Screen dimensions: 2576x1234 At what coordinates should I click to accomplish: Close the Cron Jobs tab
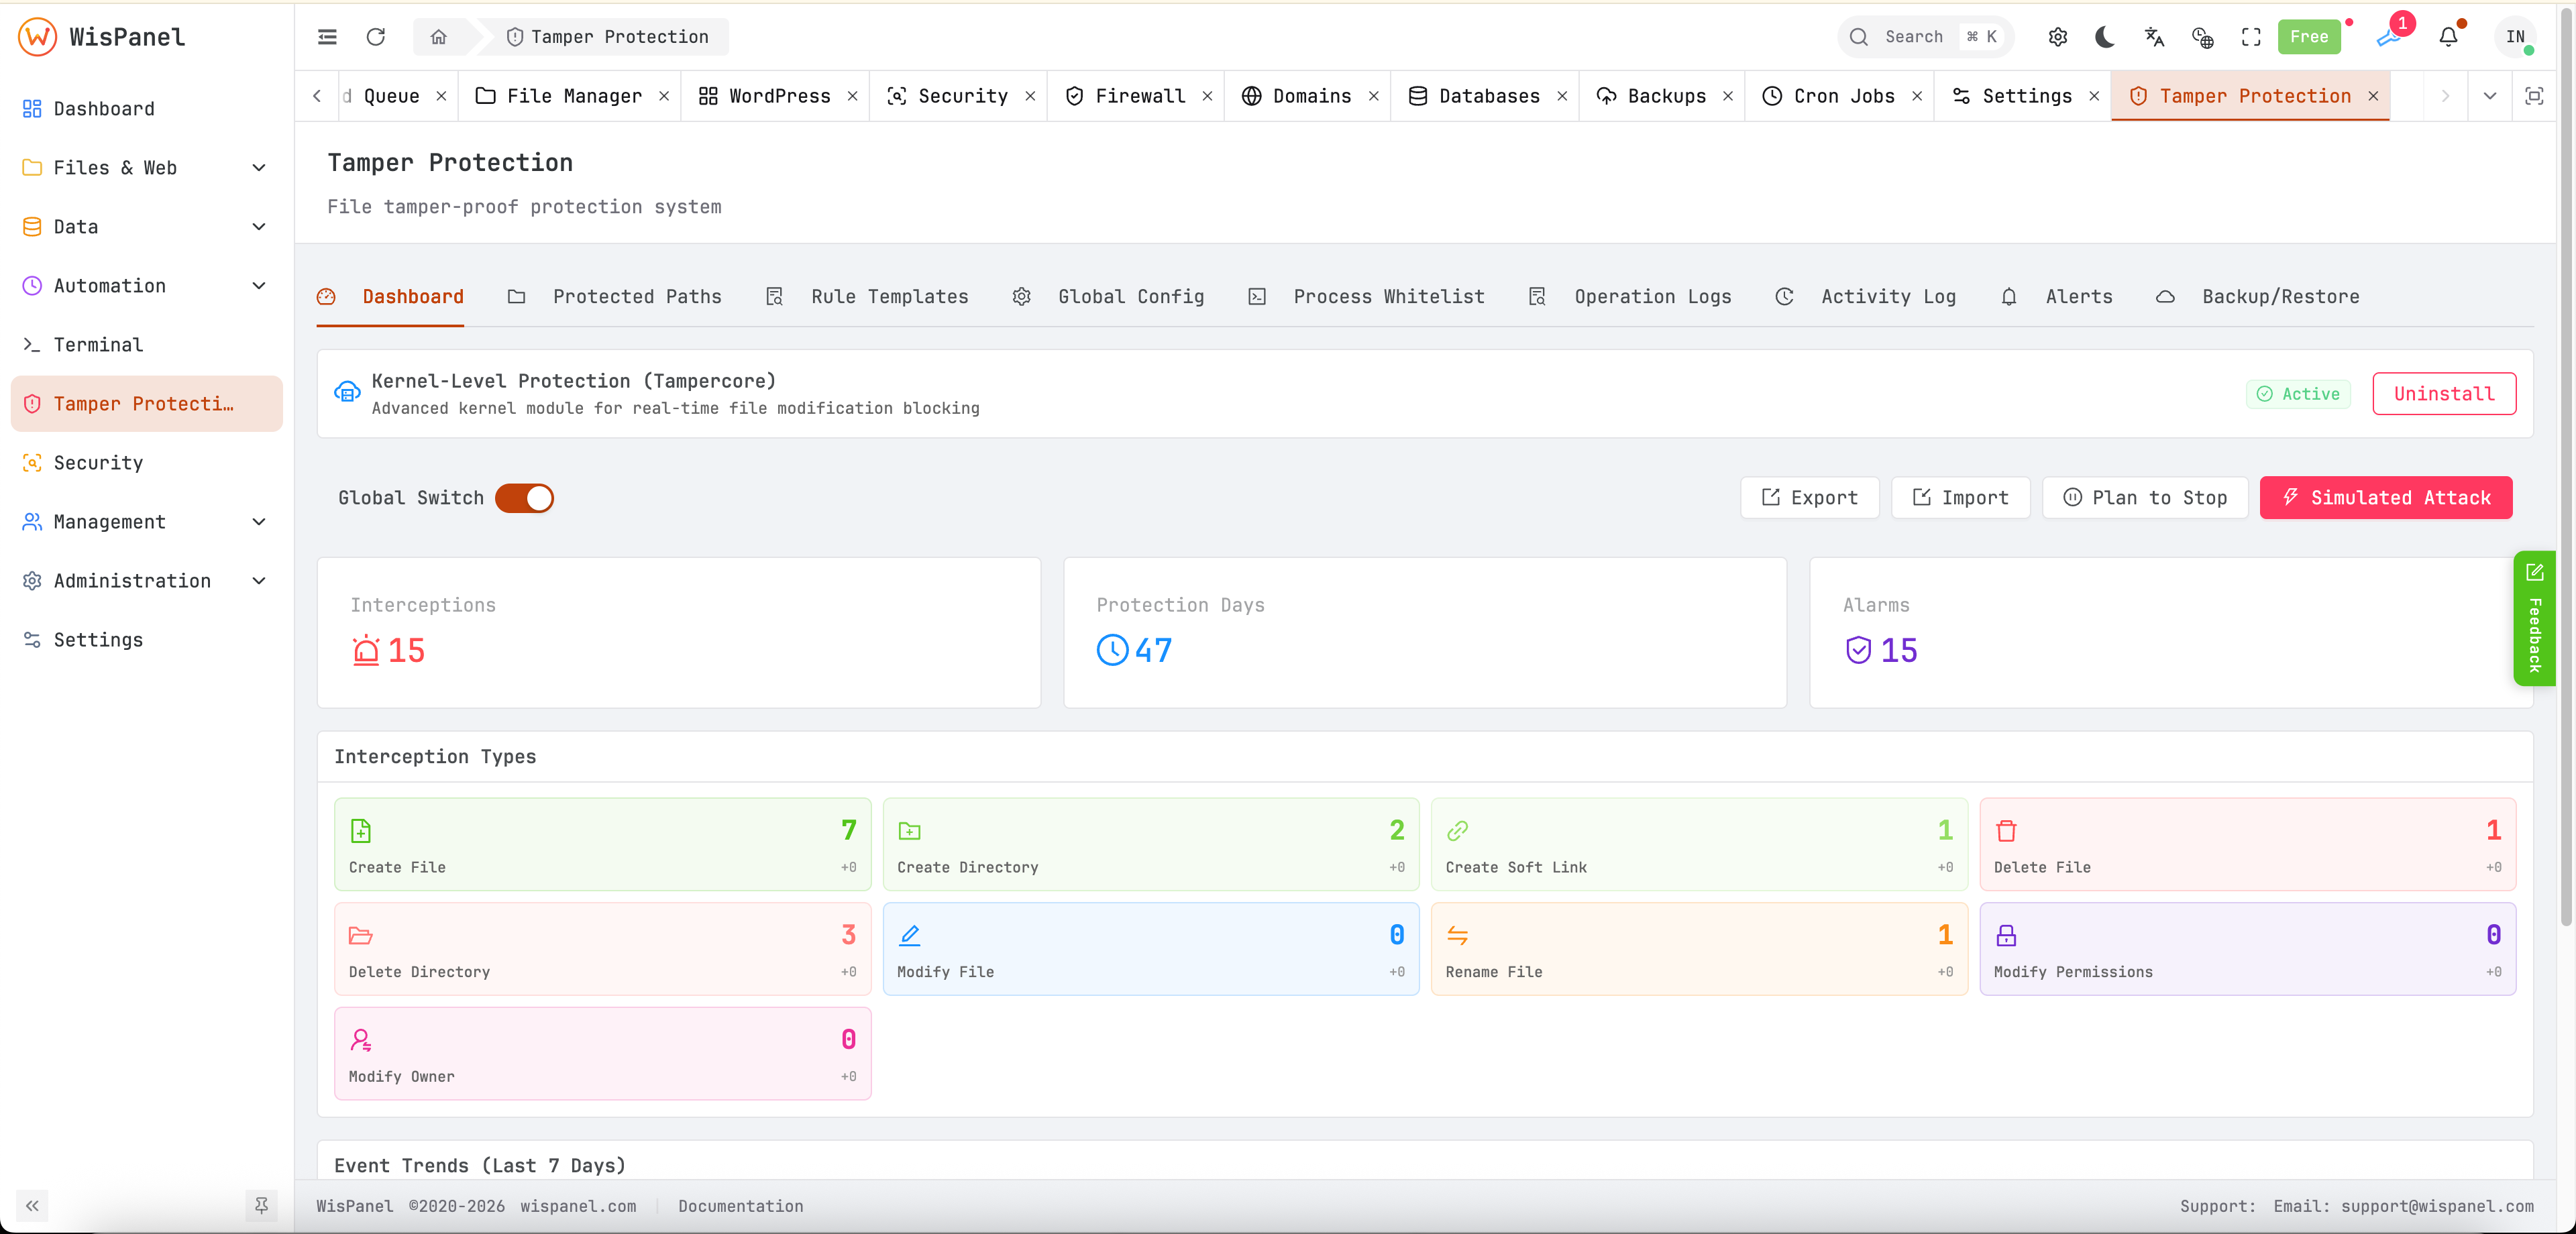click(x=1917, y=96)
